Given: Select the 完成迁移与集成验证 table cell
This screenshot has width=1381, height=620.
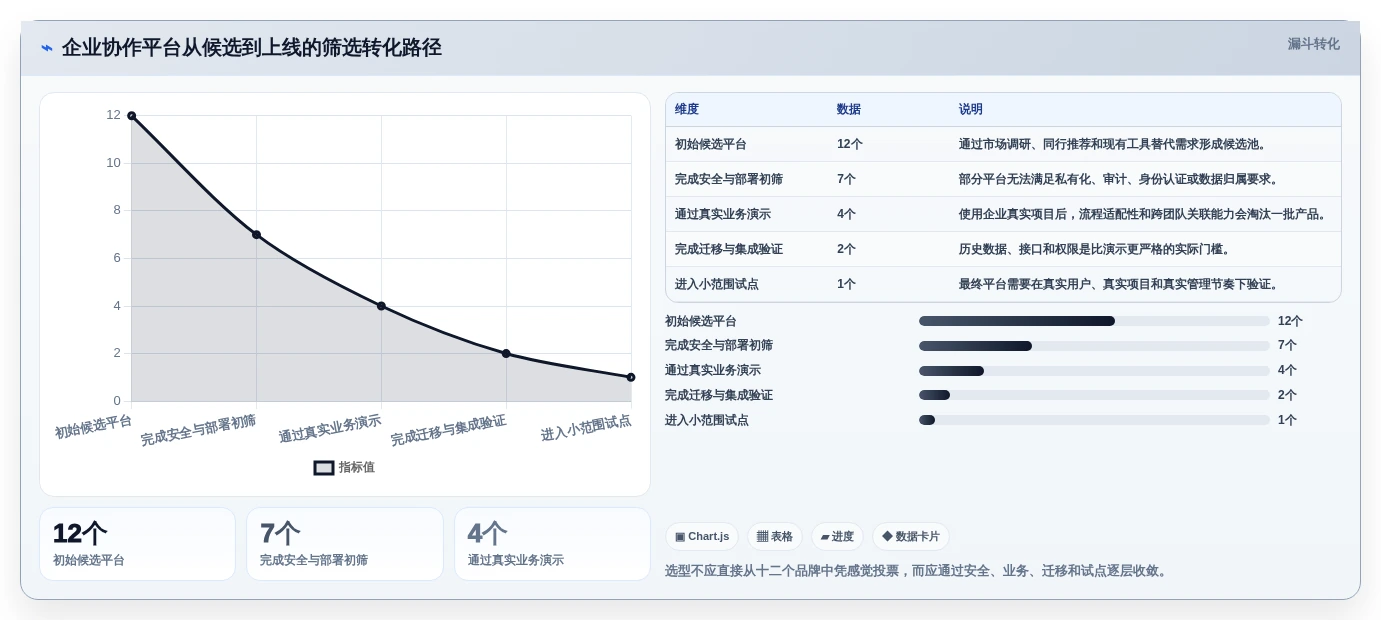Looking at the screenshot, I should pos(729,249).
